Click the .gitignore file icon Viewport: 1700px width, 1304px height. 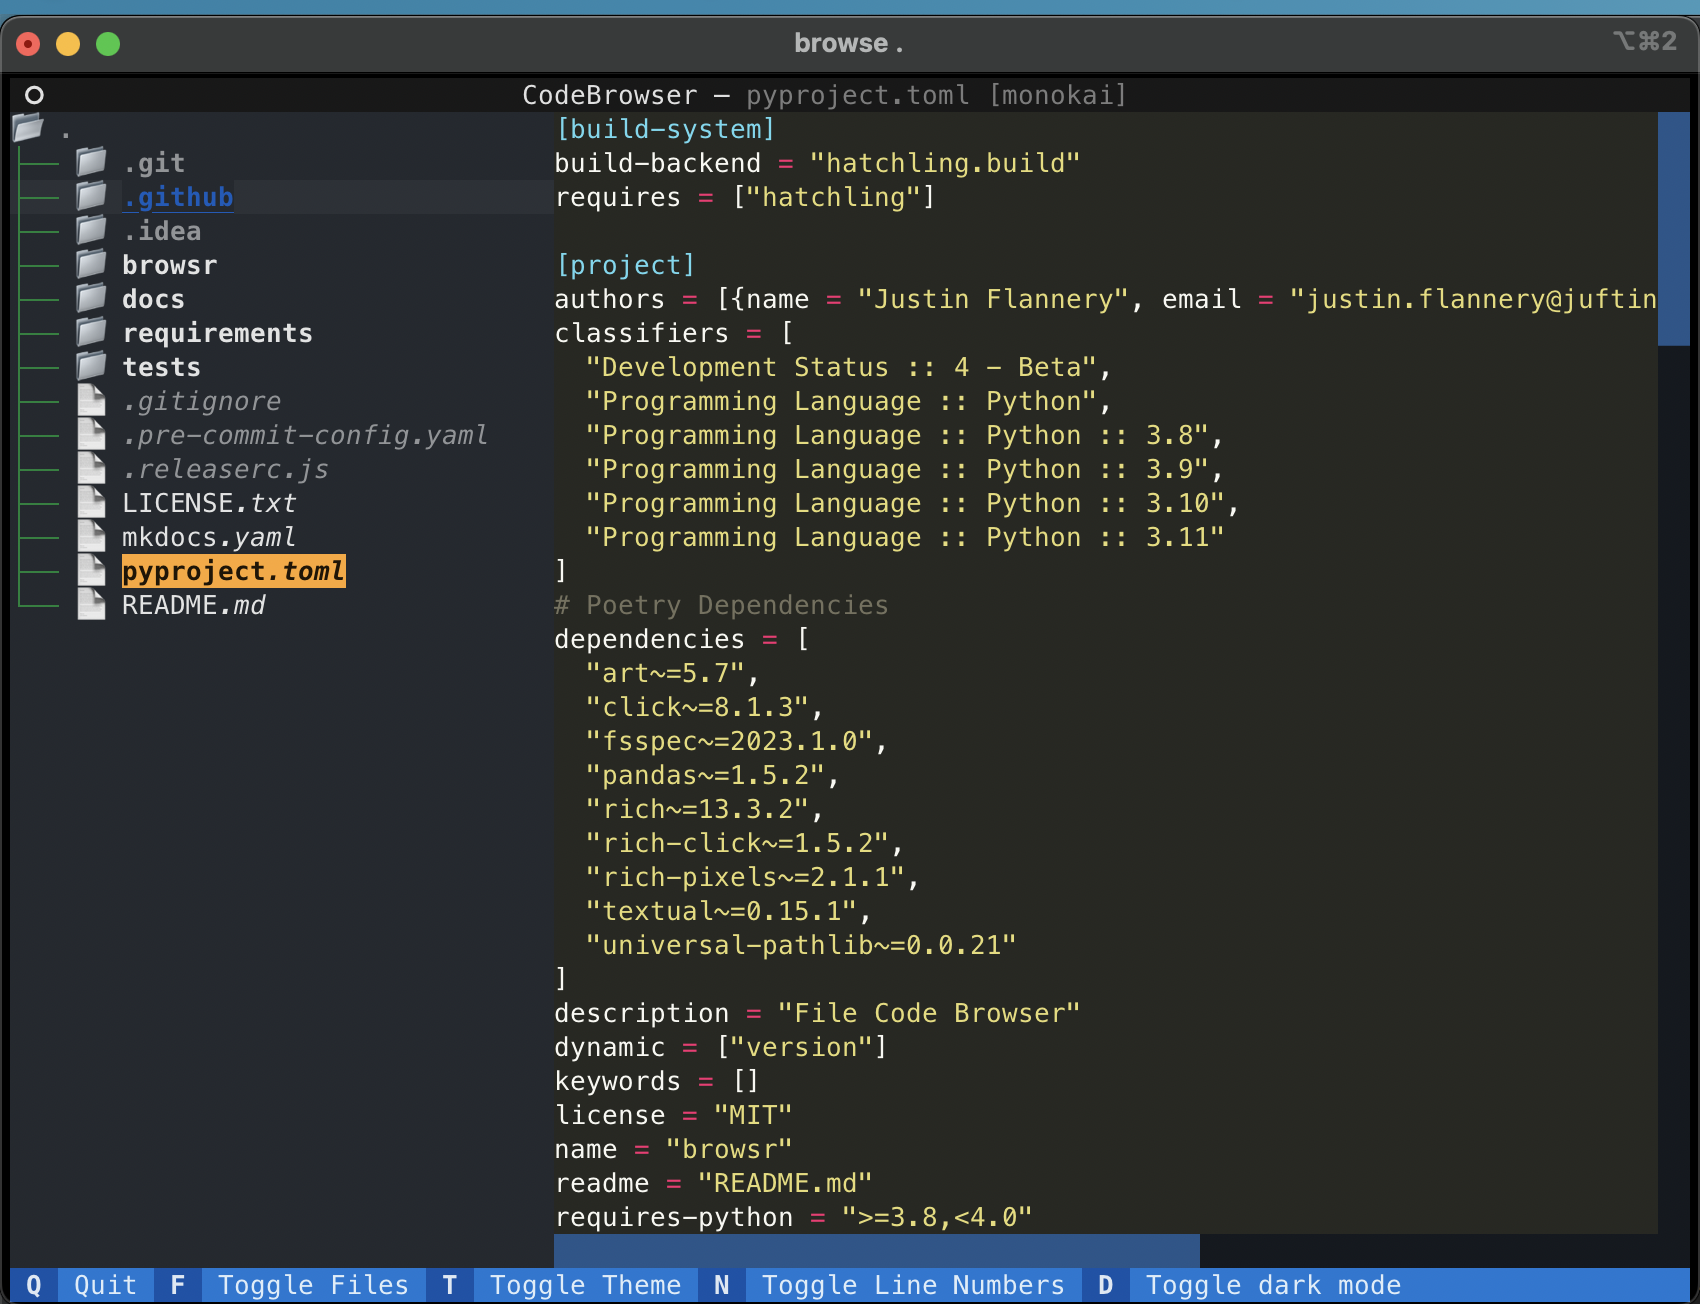click(91, 400)
